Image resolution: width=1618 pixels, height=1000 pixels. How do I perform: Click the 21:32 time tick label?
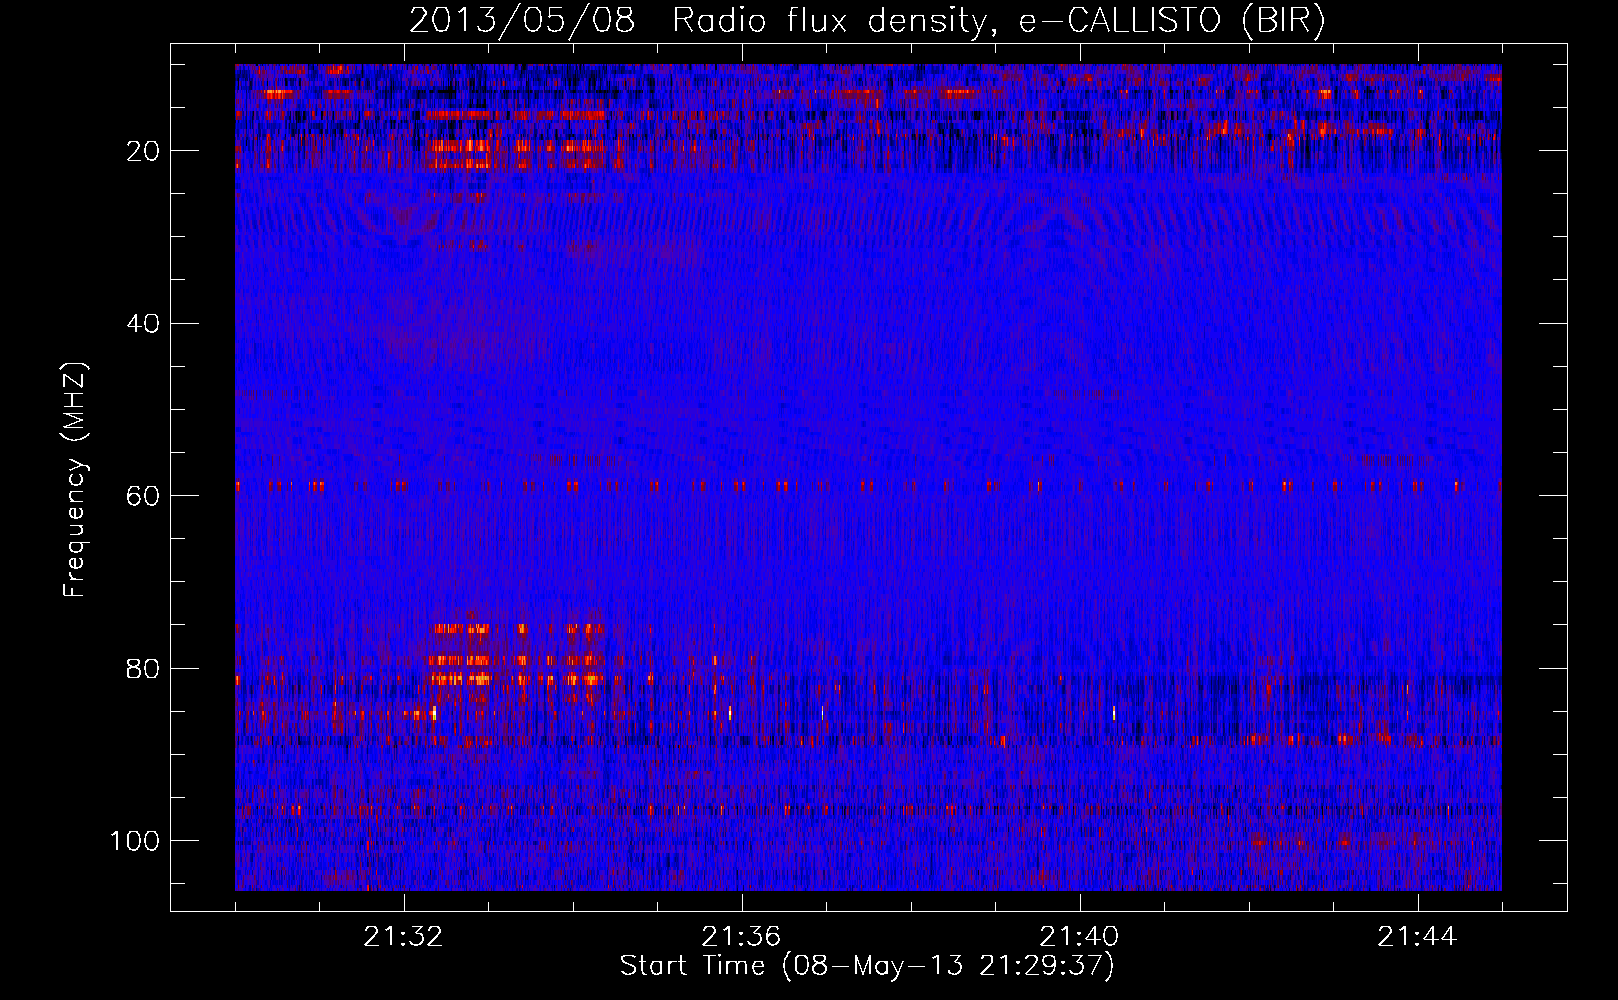[403, 937]
